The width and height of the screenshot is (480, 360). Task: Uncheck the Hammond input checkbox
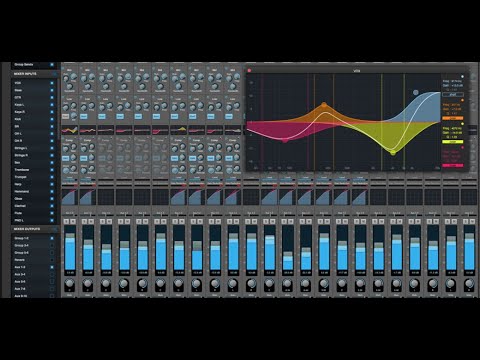(52, 192)
